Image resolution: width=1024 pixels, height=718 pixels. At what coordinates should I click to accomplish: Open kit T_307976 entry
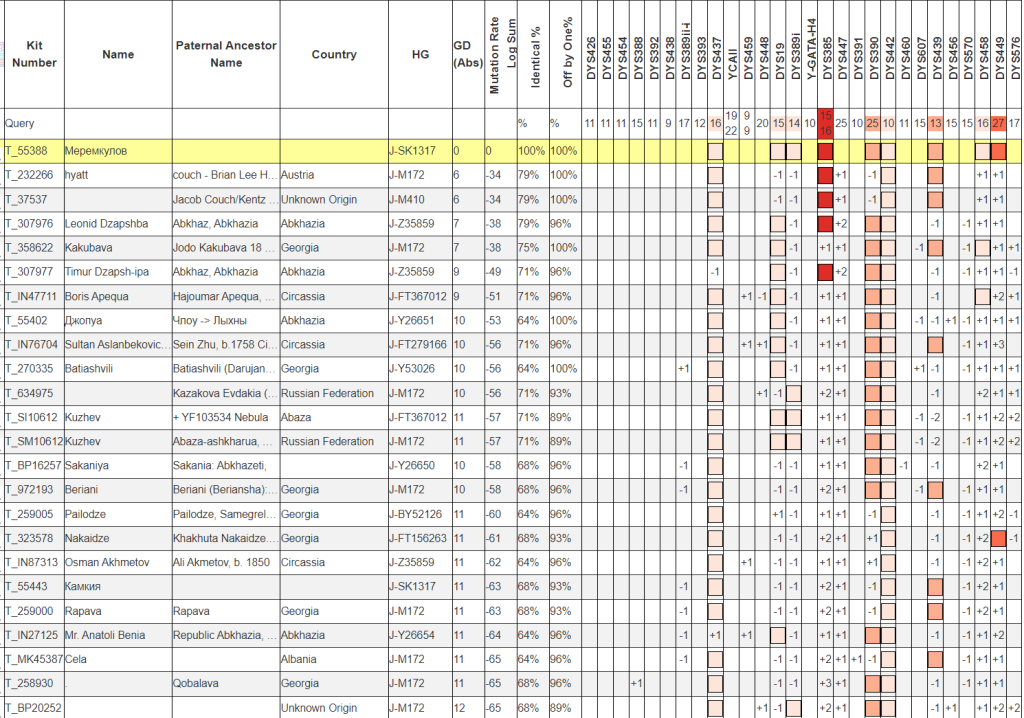tap(31, 223)
